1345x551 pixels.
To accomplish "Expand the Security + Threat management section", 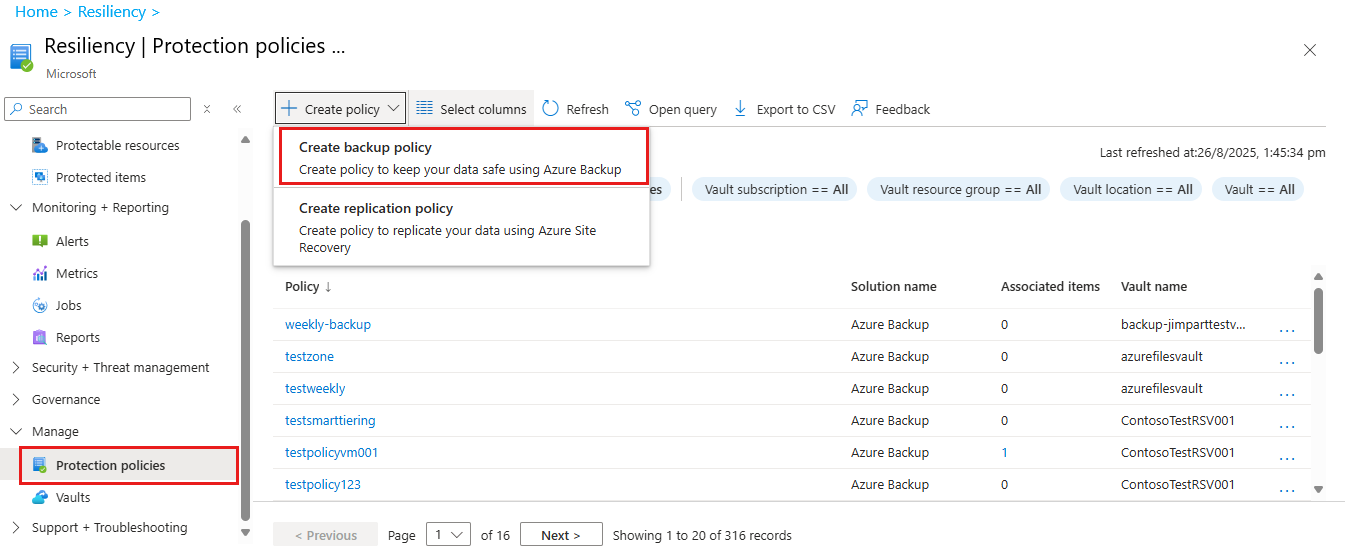I will [15, 367].
